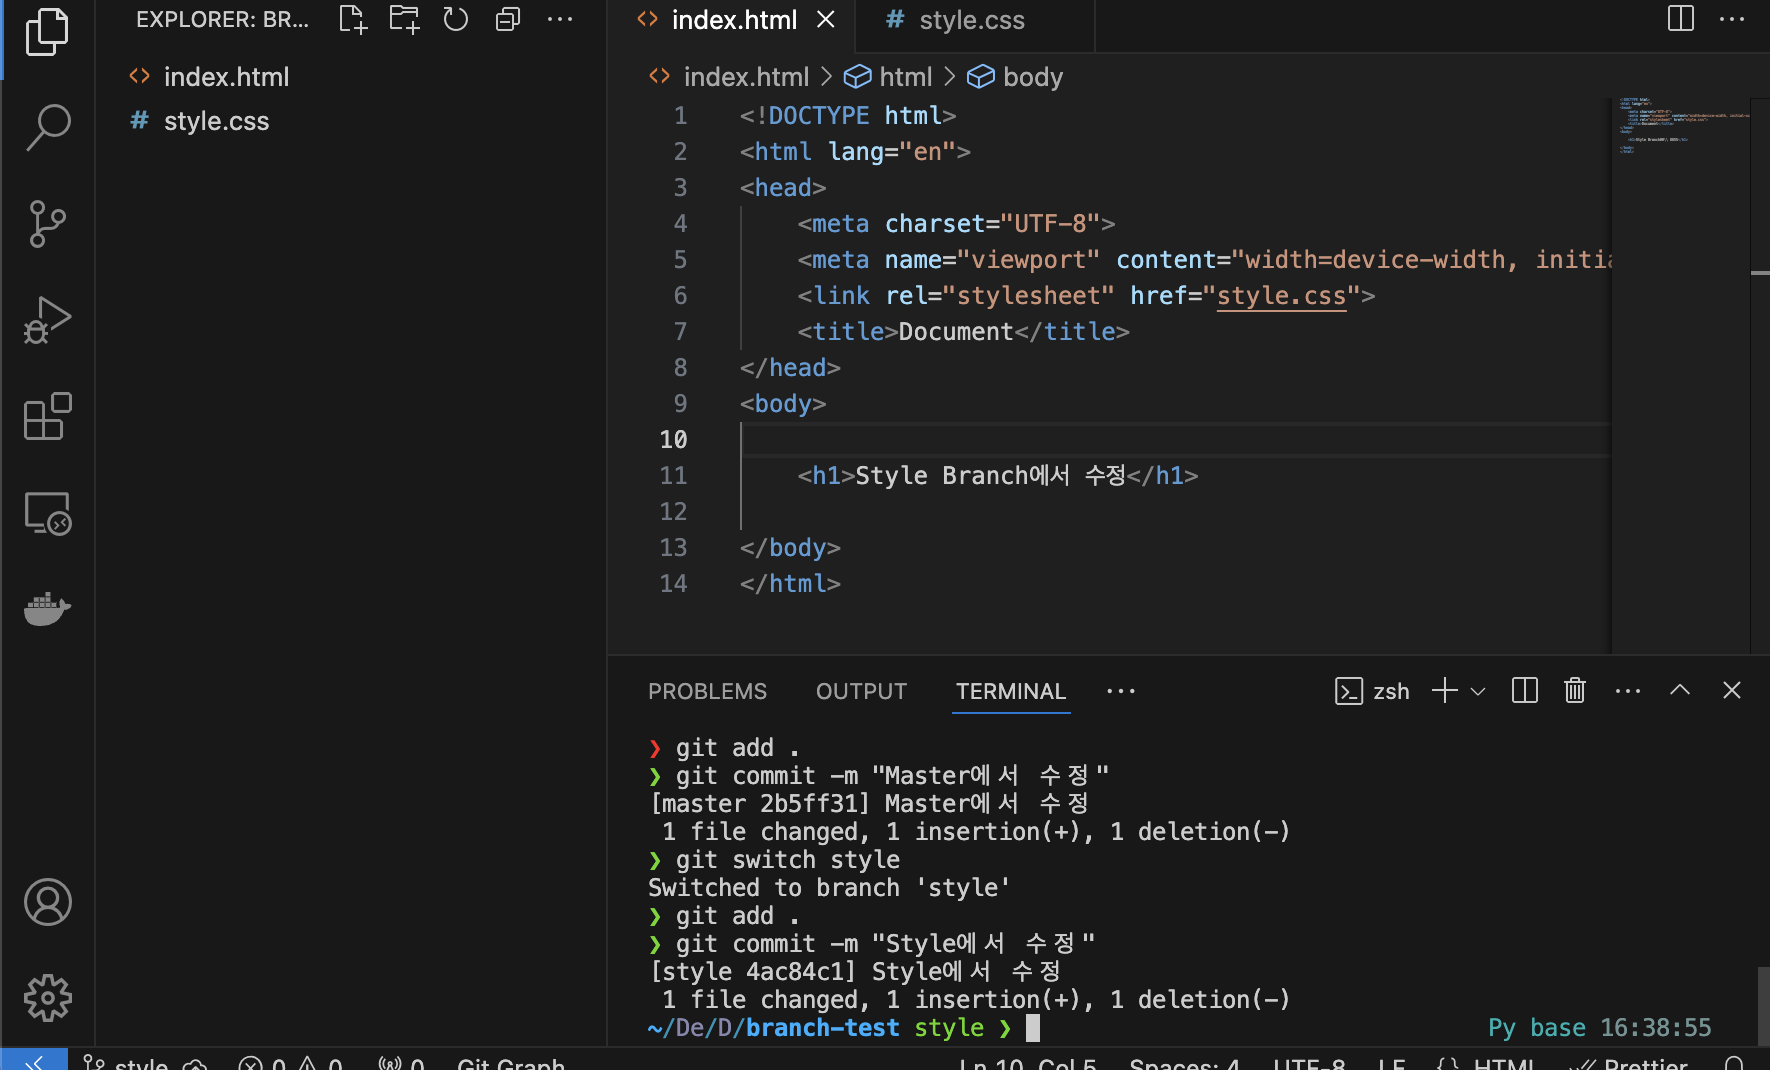Click Ln 10, Col 5 cursor position

[1027, 1063]
